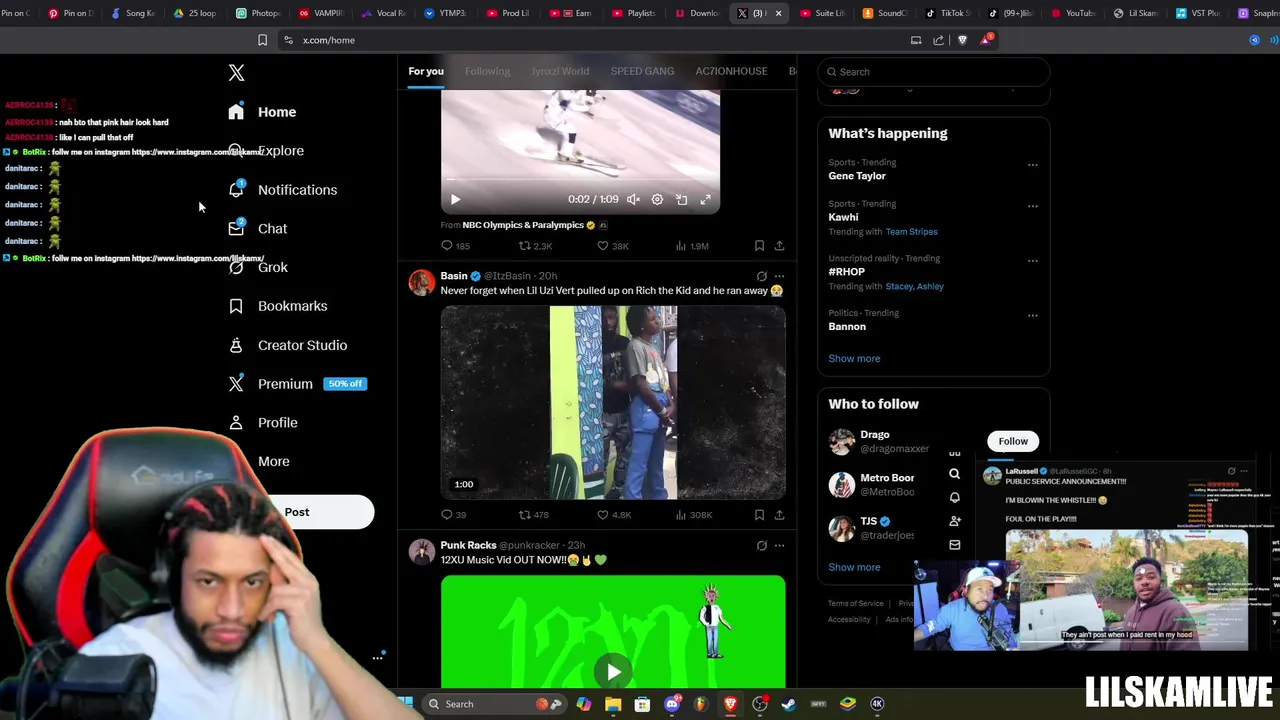Open Microsoft Store from the taskbar
This screenshot has height=720, width=1280.
pos(642,704)
